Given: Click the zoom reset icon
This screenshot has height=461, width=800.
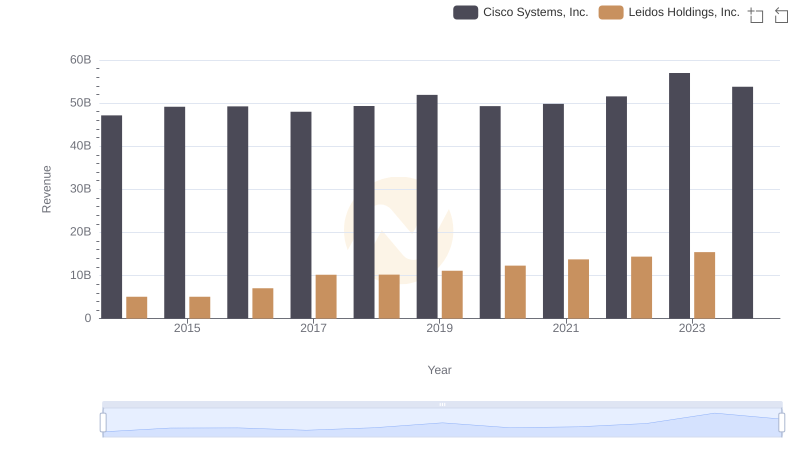Looking at the screenshot, I should point(781,15).
